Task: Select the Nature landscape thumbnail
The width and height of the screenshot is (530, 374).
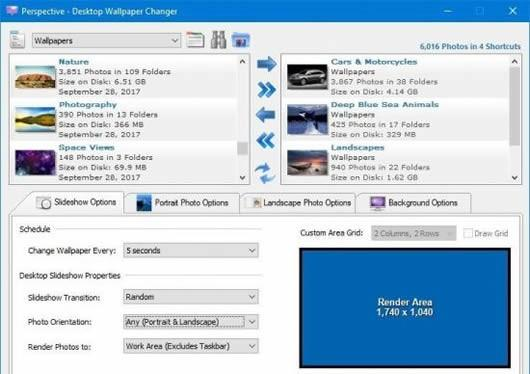Action: coord(35,77)
